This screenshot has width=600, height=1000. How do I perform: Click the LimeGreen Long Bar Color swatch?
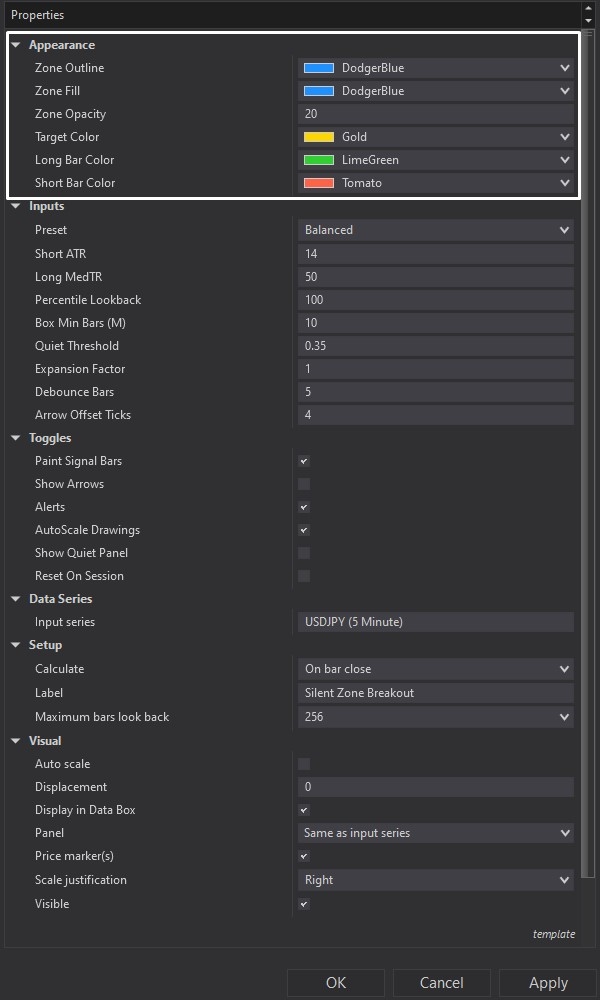(x=318, y=160)
